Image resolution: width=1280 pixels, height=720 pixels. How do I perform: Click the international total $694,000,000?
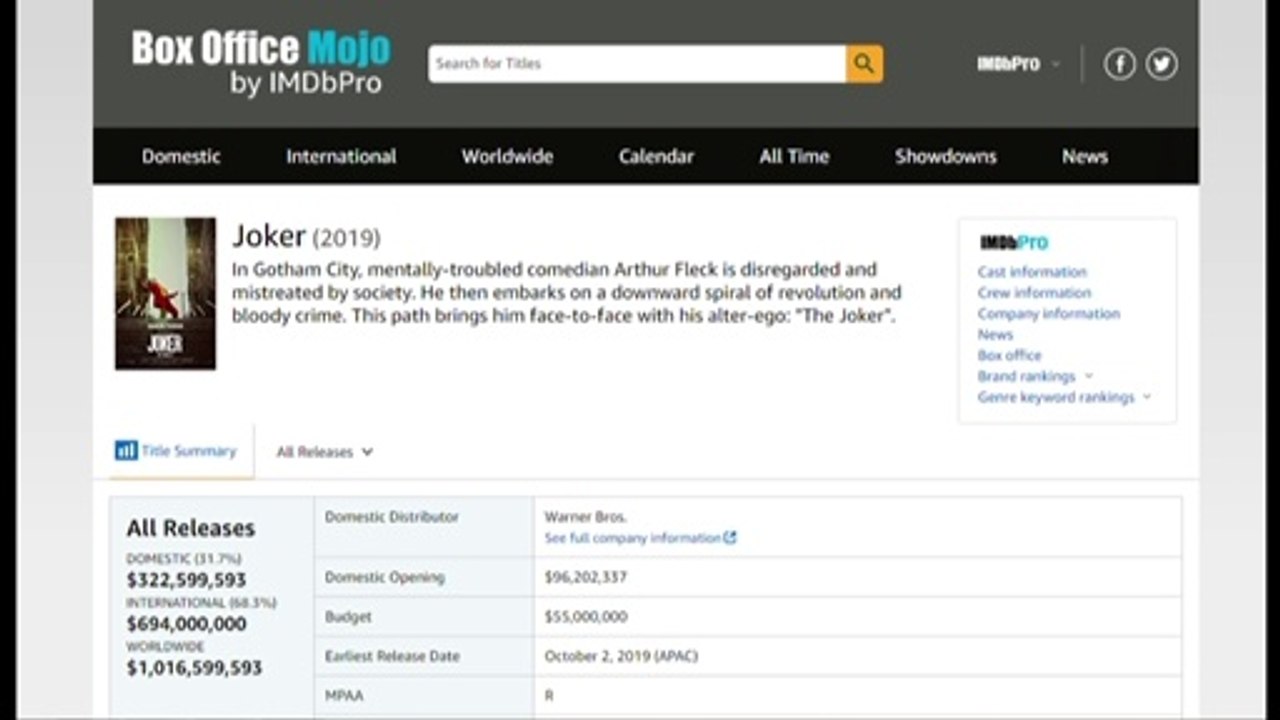186,624
